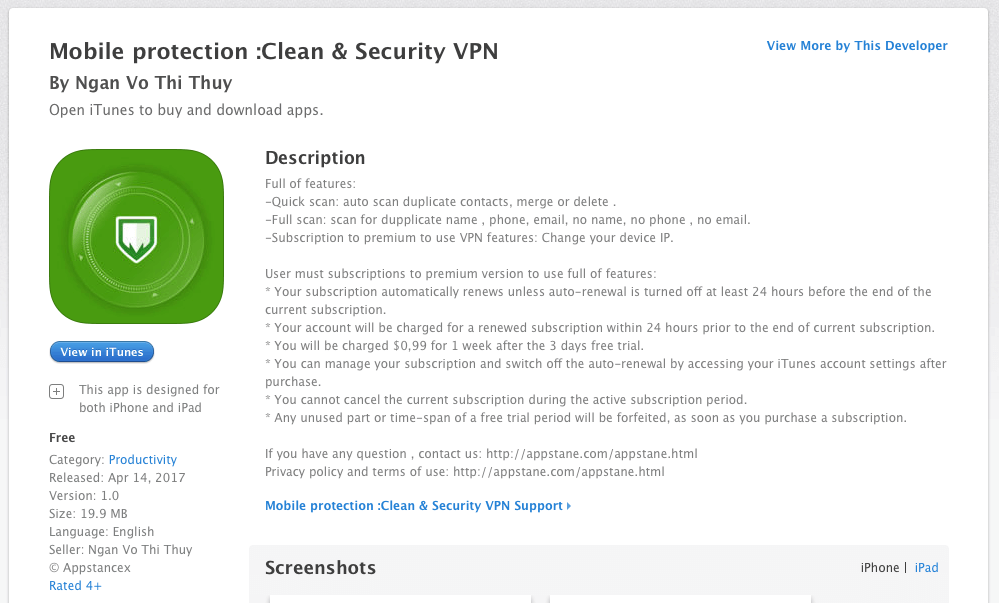The image size is (999, 603).
Task: Click the Seller: Ngan Vo Thi Thuy line
Action: click(120, 549)
